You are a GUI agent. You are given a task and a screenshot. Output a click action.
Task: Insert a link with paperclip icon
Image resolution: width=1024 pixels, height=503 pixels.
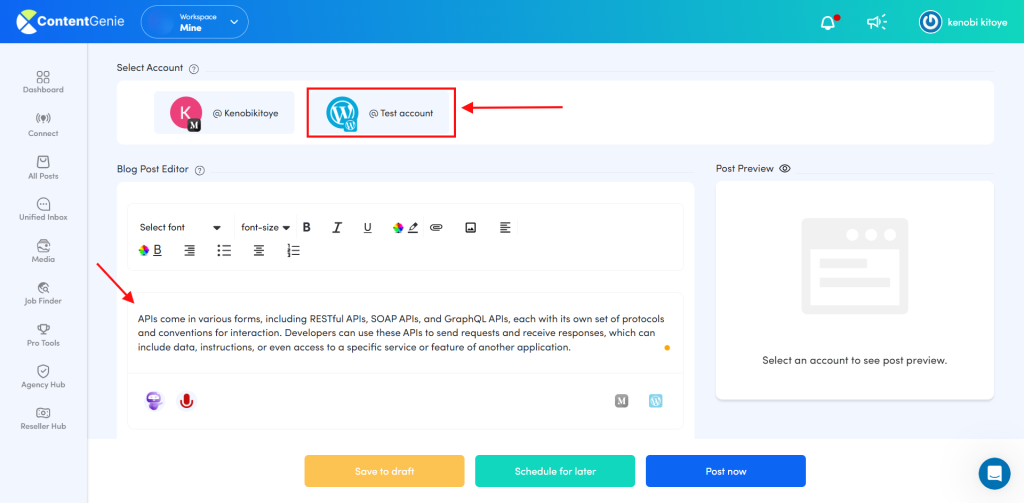click(x=436, y=227)
